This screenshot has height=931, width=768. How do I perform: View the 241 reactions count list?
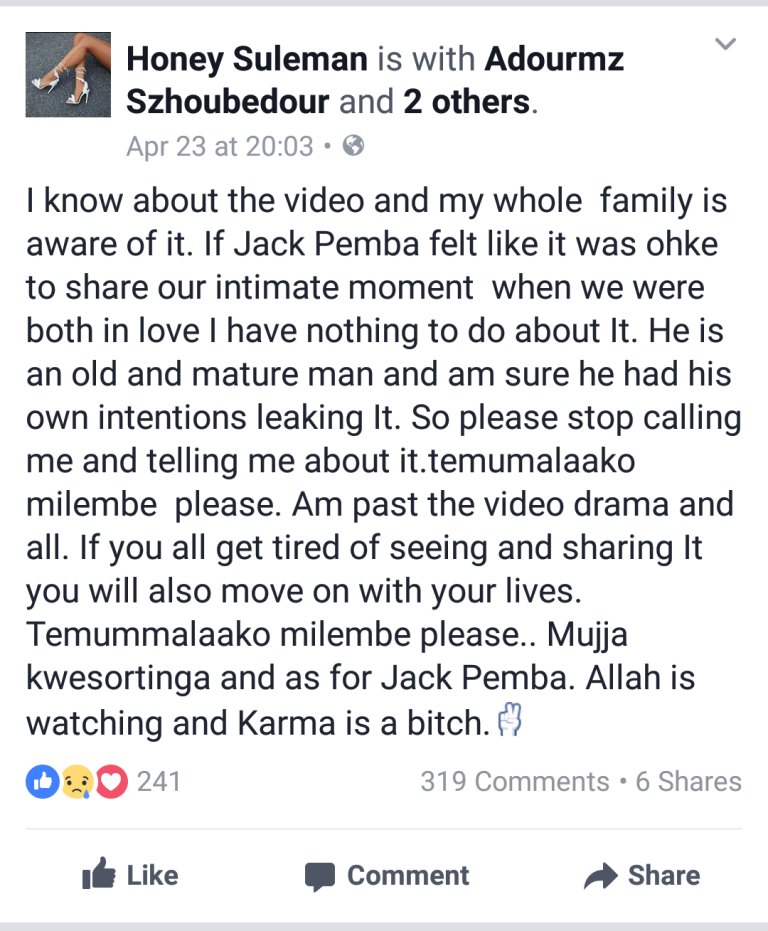[159, 781]
